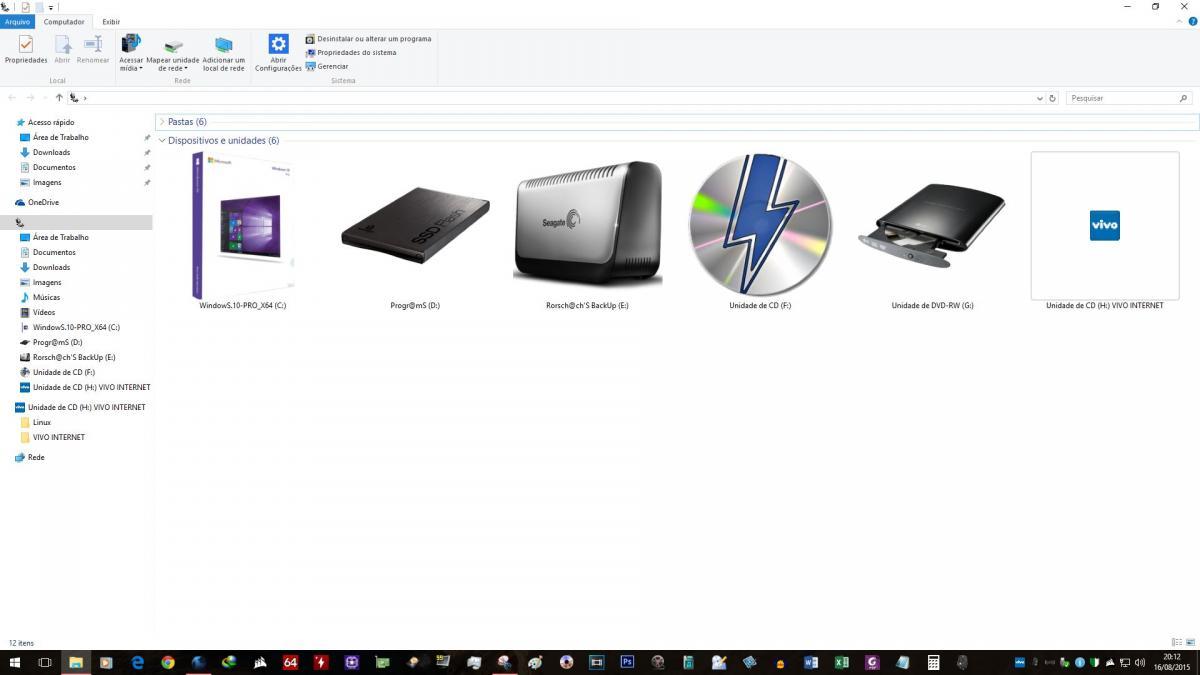The image size is (1200, 675).
Task: Click Área de Trabalho under Acesso rápido
Action: click(60, 137)
